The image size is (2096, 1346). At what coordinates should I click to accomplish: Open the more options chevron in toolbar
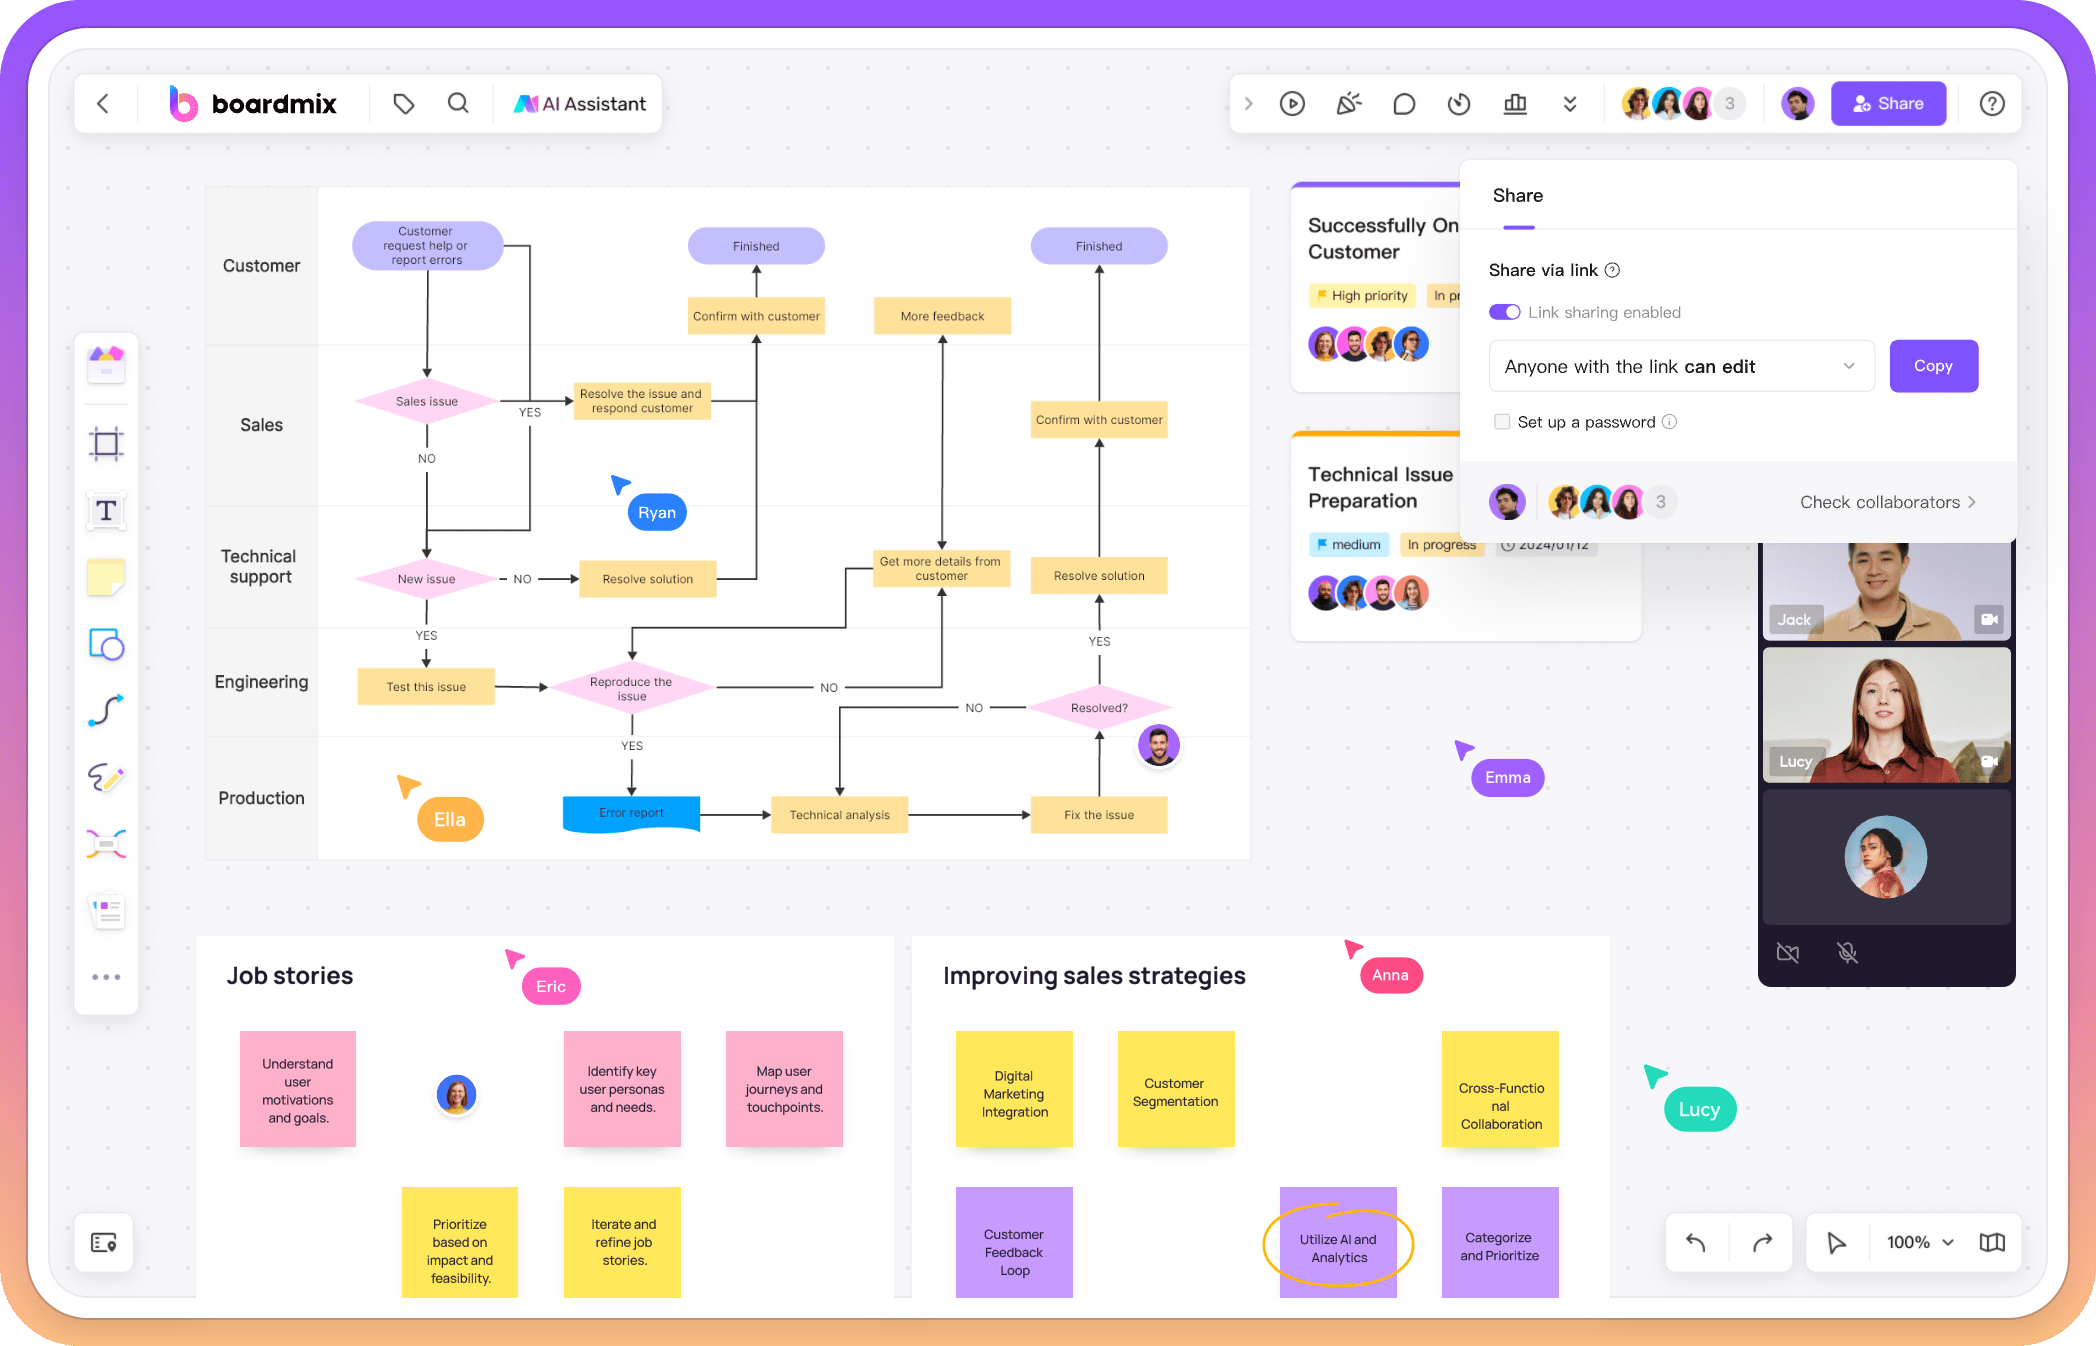(x=1570, y=102)
